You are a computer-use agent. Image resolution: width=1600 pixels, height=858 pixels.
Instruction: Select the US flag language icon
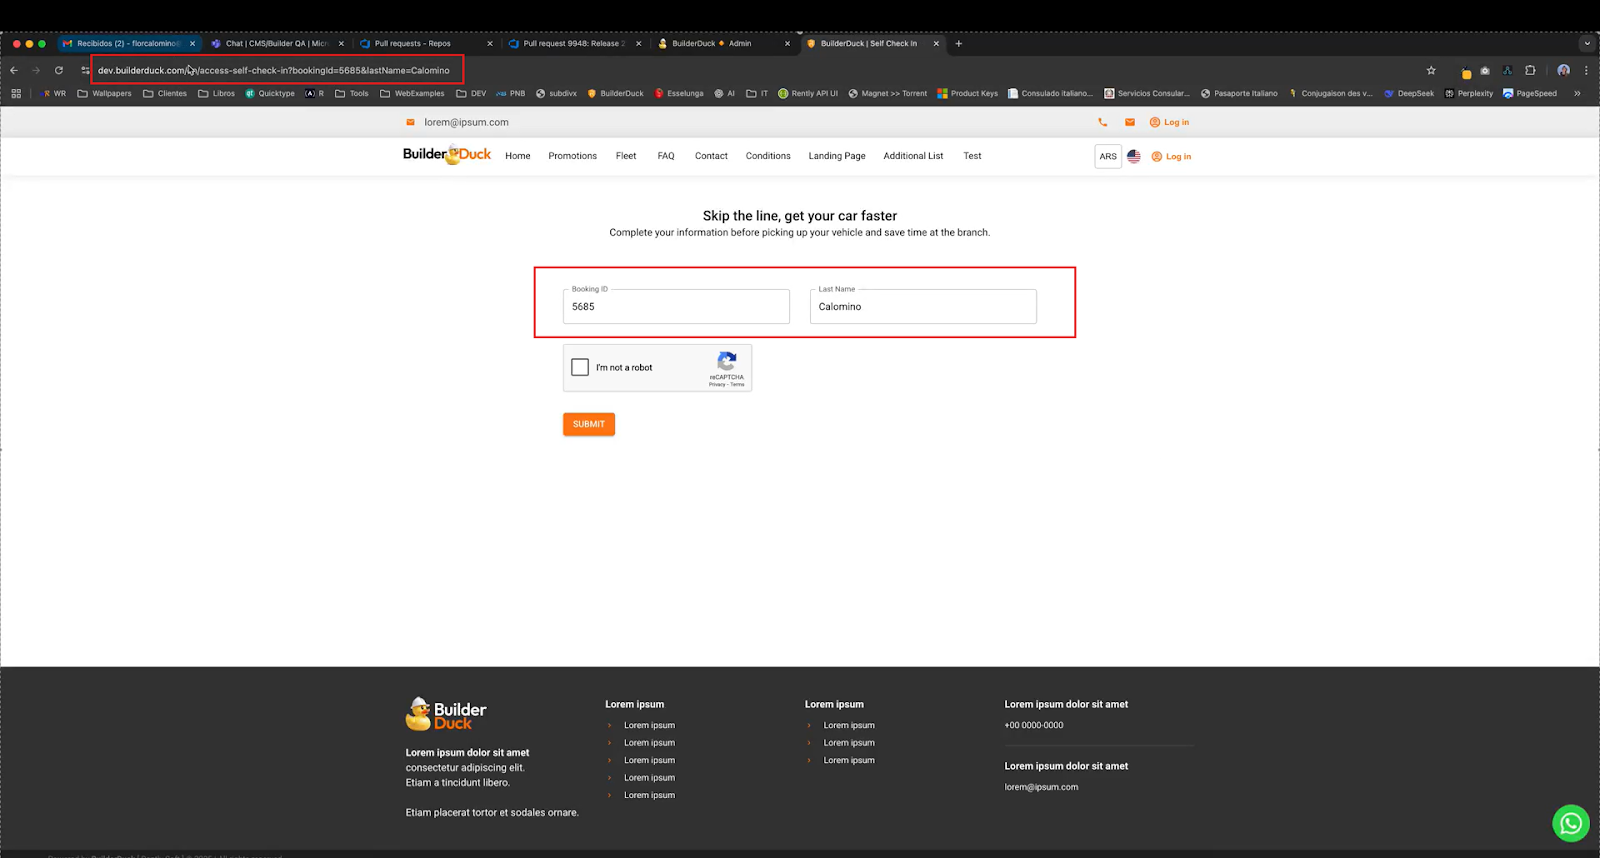[1133, 157]
